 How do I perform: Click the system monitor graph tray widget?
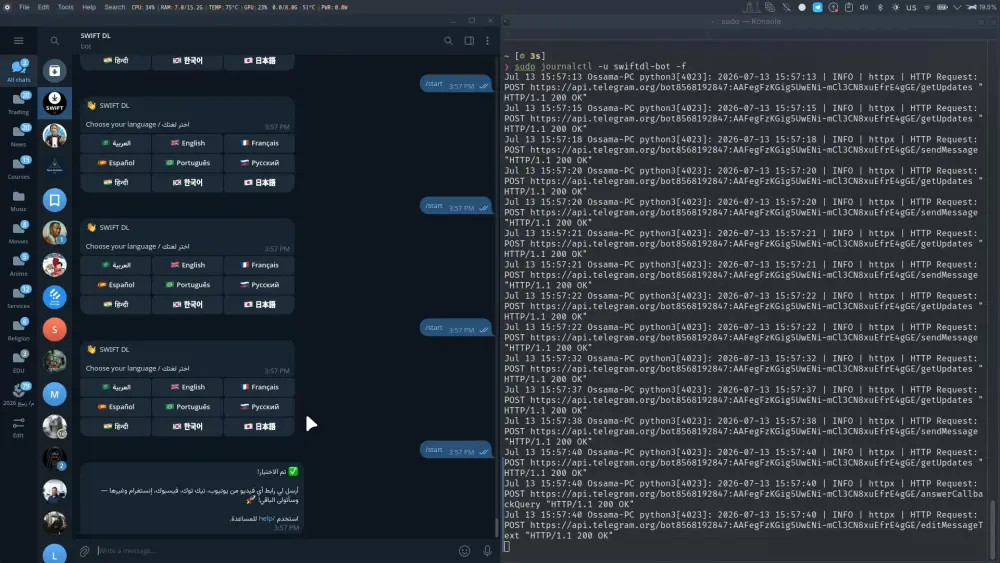(751, 7)
